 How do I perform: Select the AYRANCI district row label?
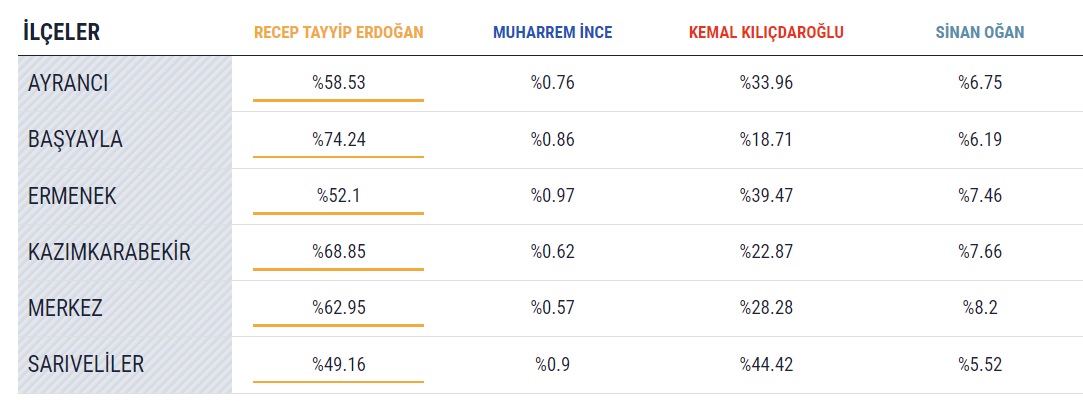click(x=68, y=83)
